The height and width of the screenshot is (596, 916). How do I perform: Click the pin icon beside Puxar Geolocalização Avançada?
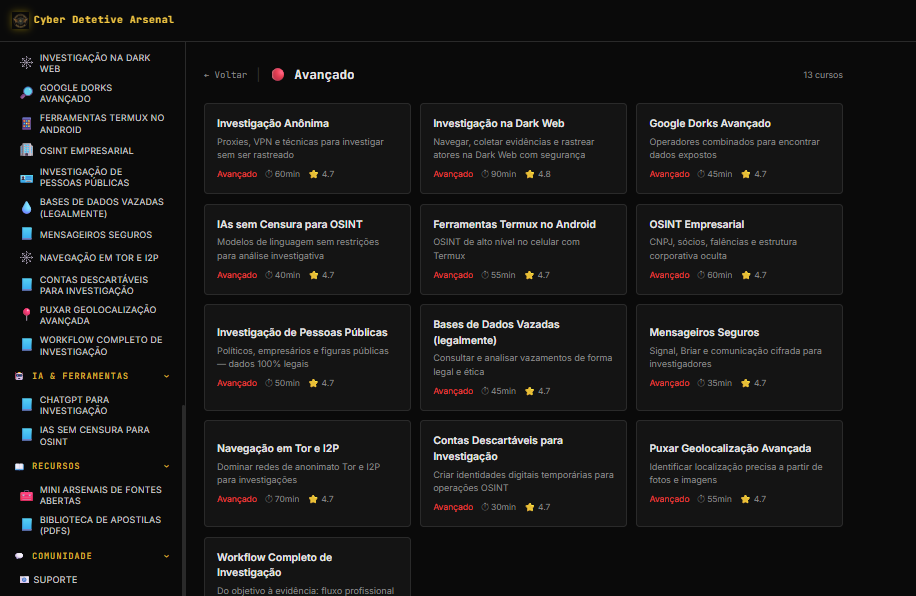coord(26,315)
